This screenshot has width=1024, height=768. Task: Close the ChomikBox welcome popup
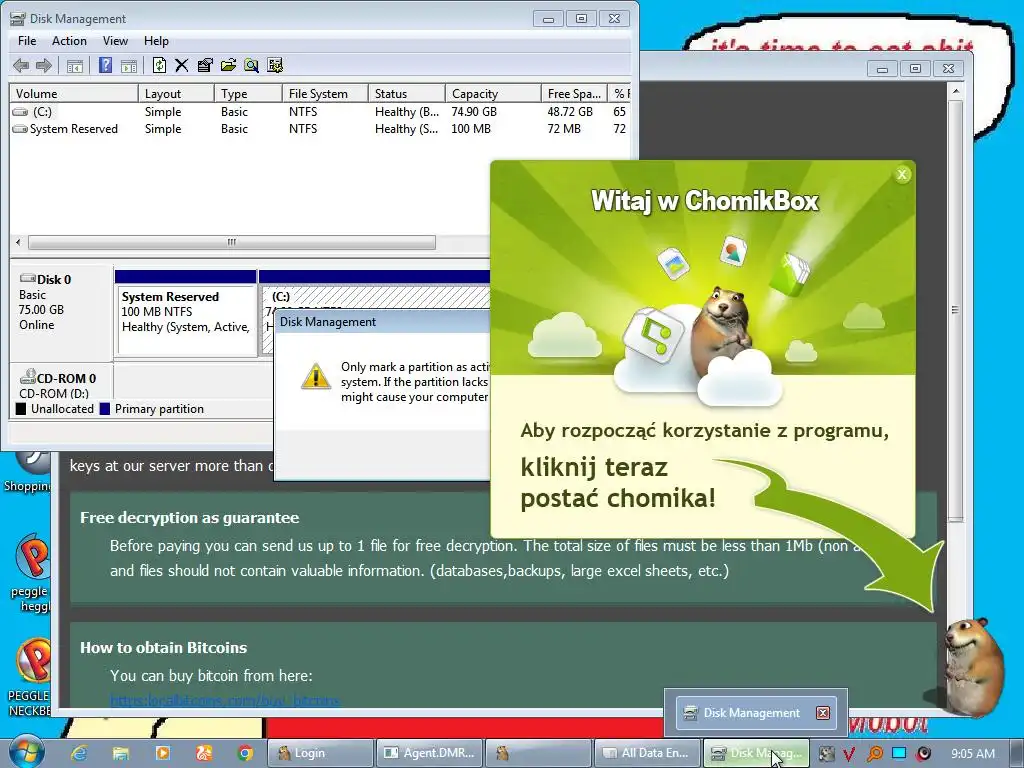(x=902, y=174)
